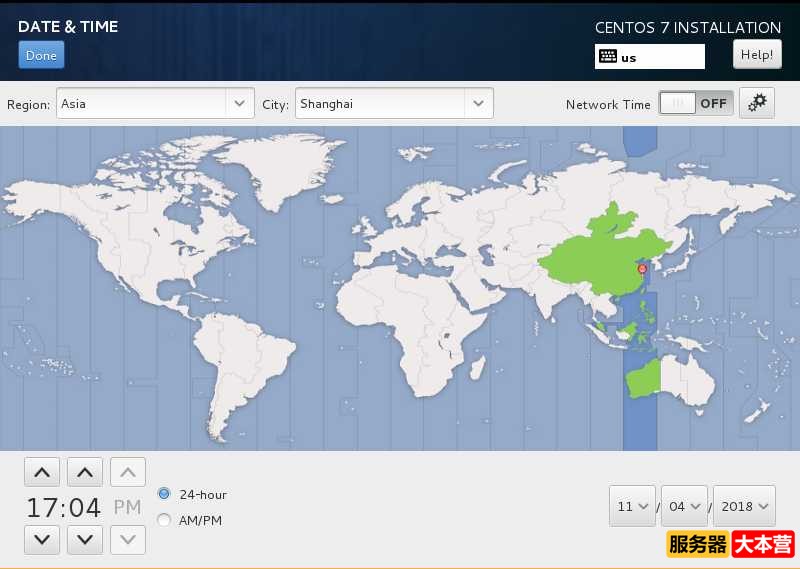This screenshot has height=569, width=800.
Task: Click the disabled AM/PM up arrow
Action: [x=128, y=472]
